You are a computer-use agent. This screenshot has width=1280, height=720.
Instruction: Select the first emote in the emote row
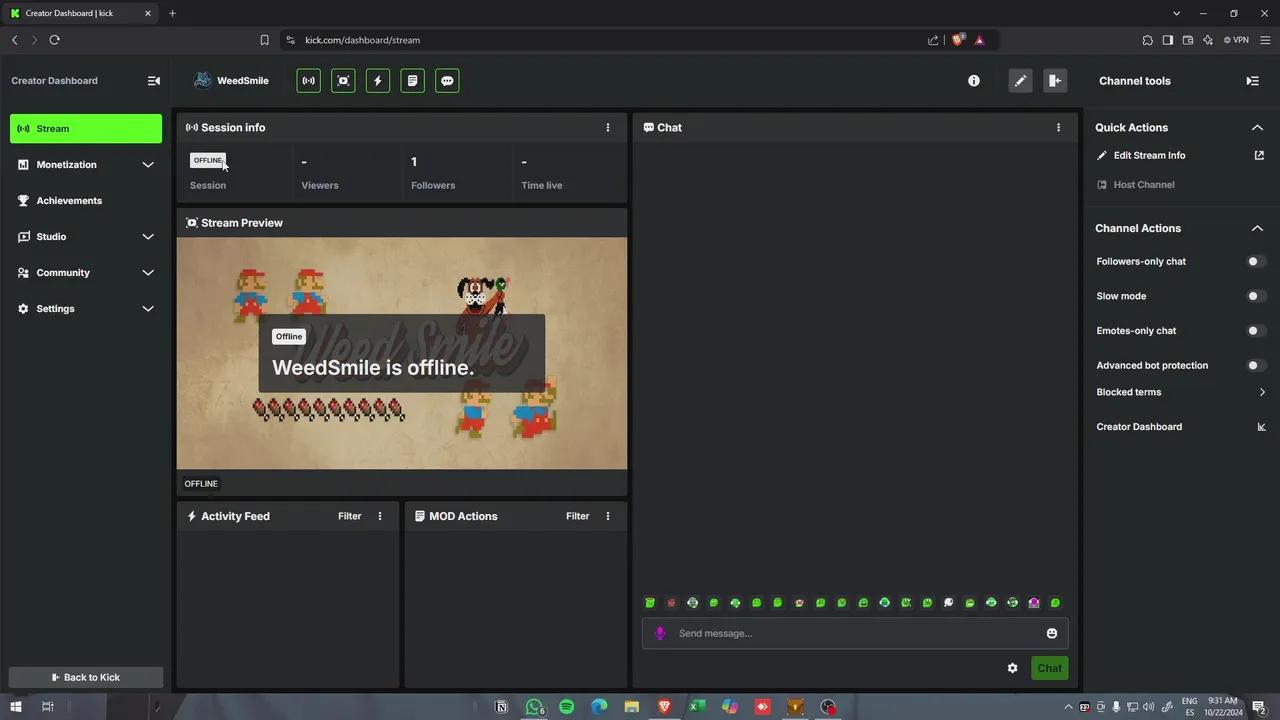click(650, 603)
